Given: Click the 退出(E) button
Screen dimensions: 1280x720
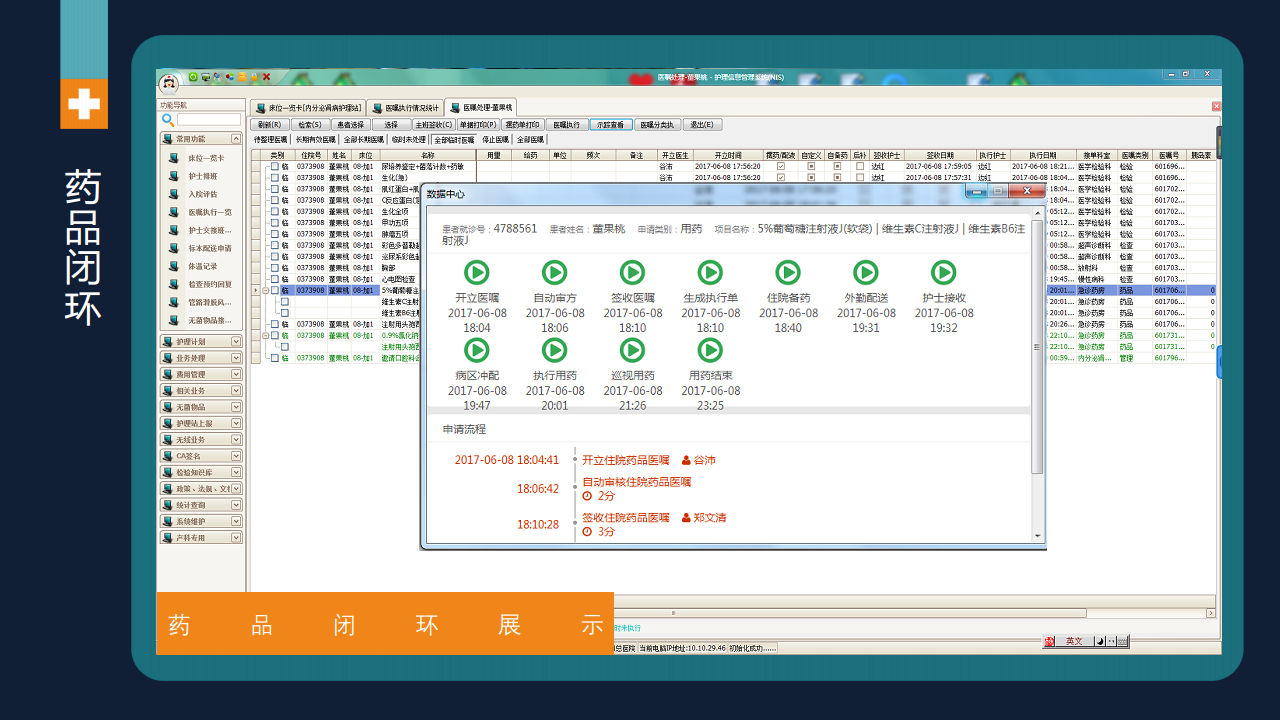Looking at the screenshot, I should pyautogui.click(x=702, y=125).
